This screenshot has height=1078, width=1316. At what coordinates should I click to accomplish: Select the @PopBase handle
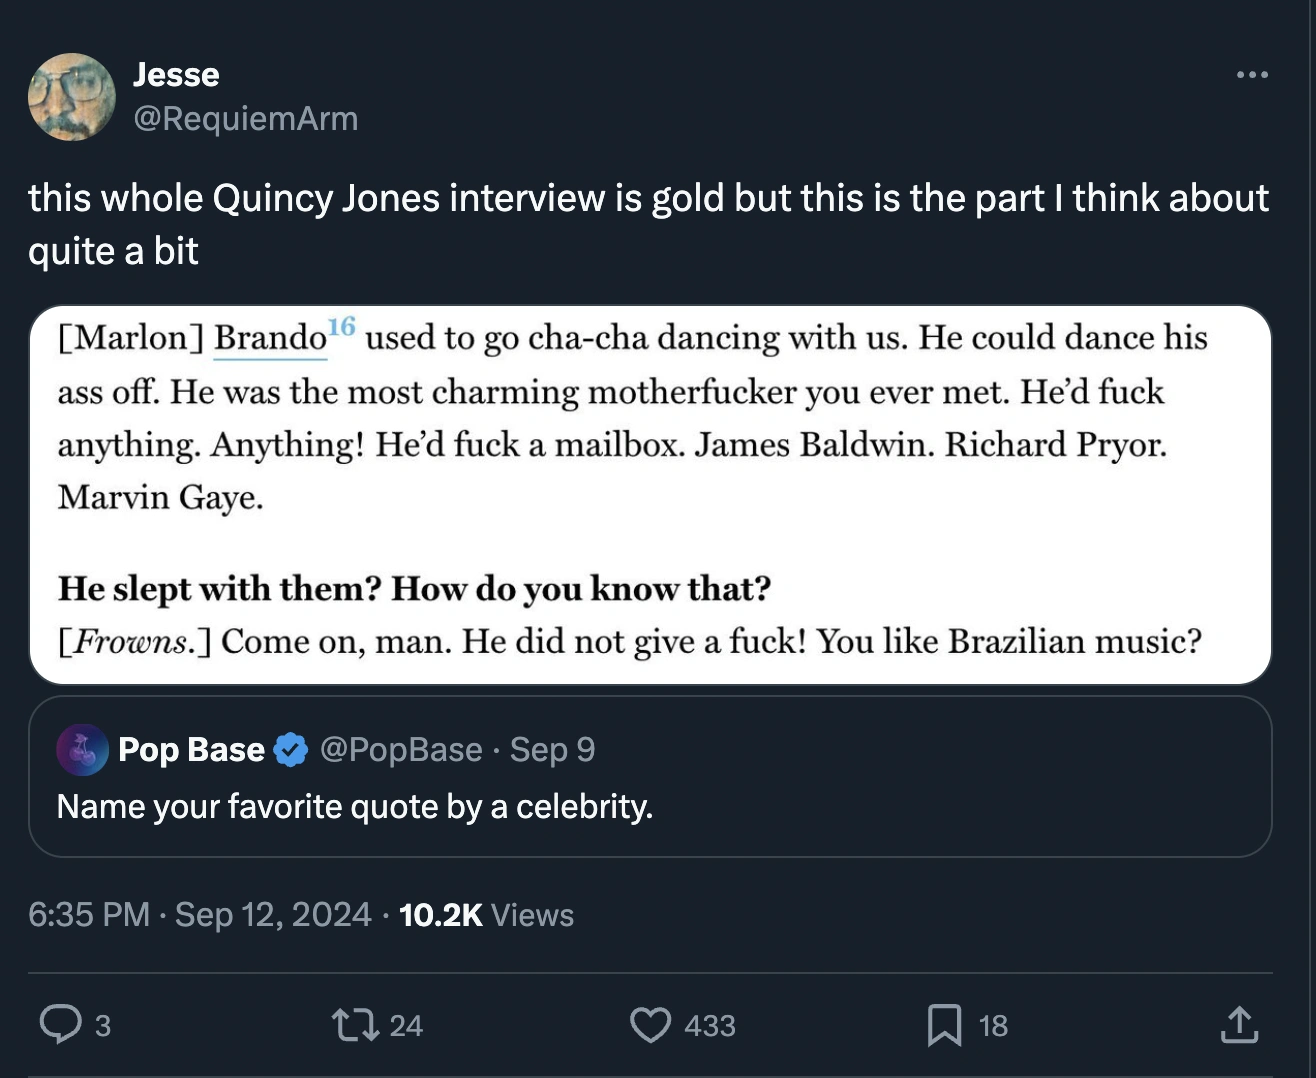click(x=400, y=749)
